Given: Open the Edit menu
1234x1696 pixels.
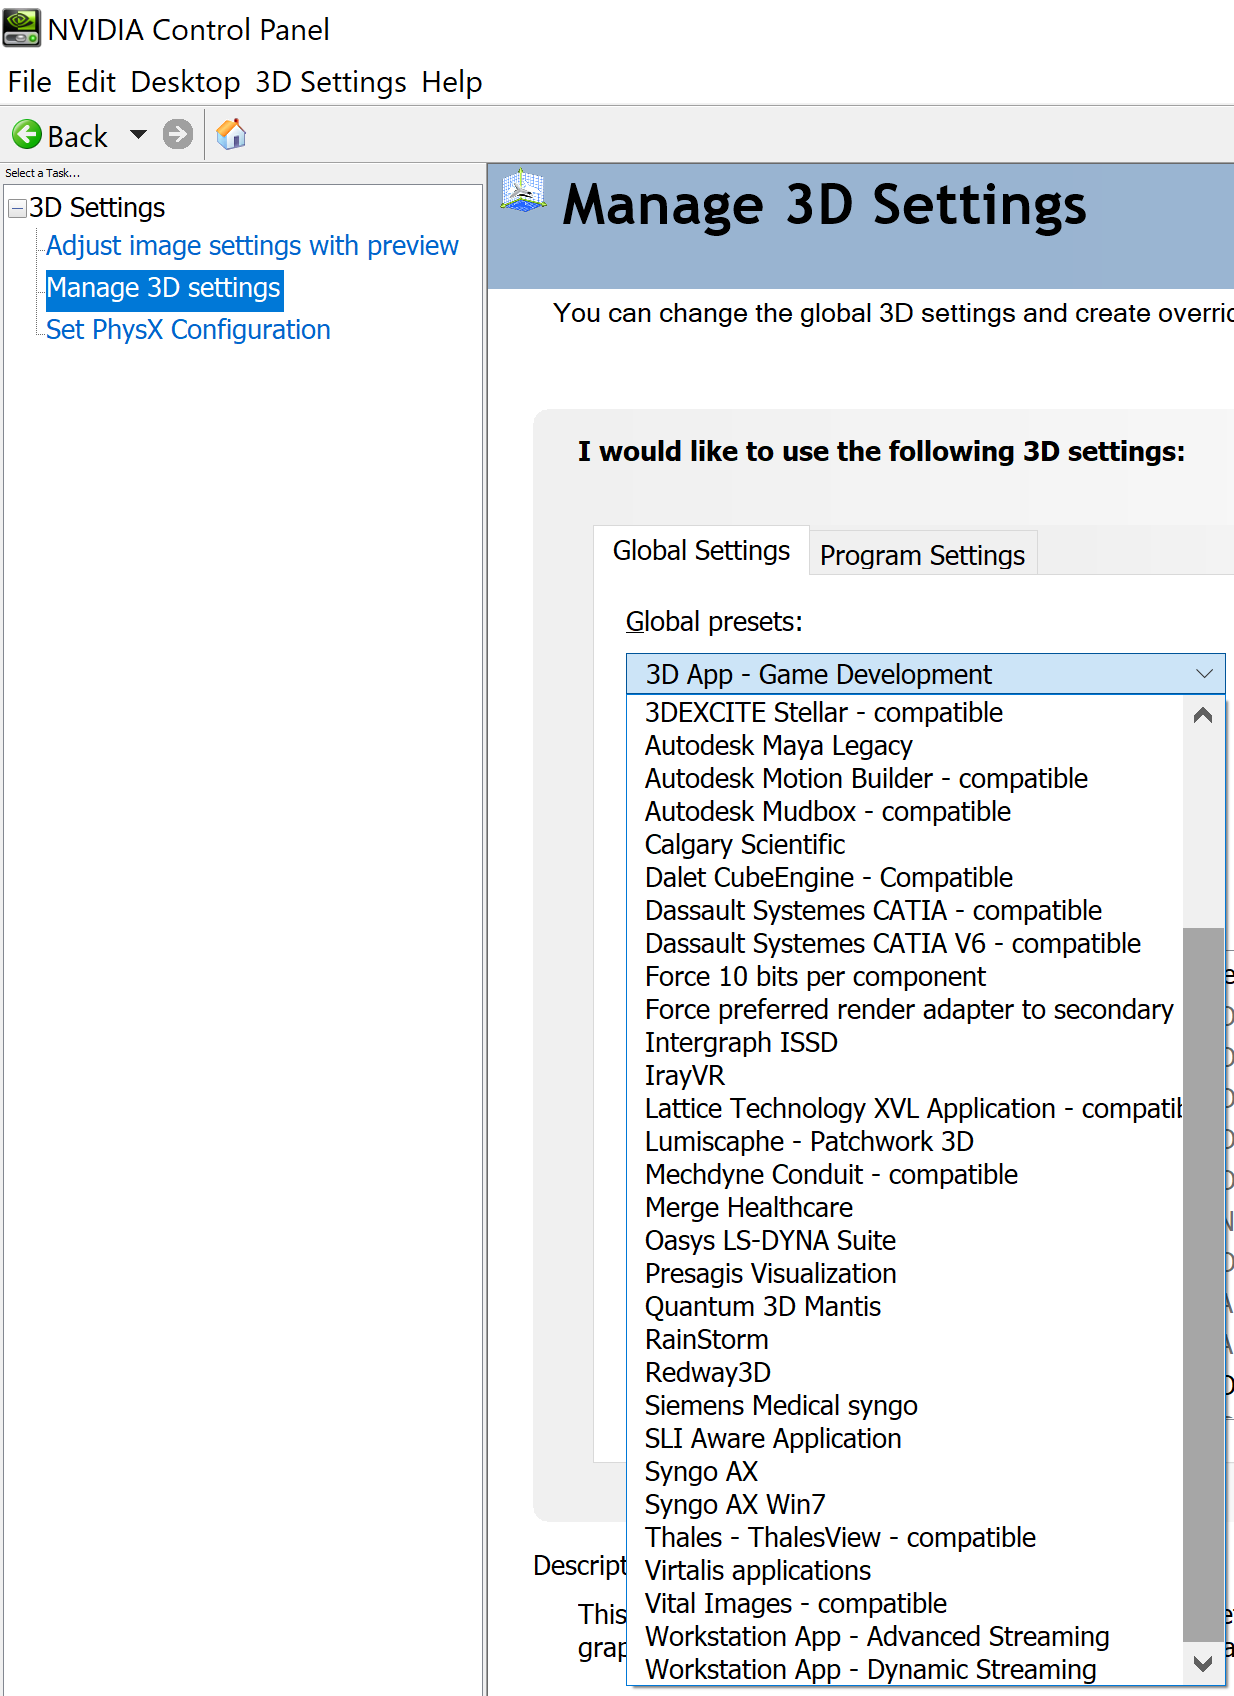Looking at the screenshot, I should (91, 82).
